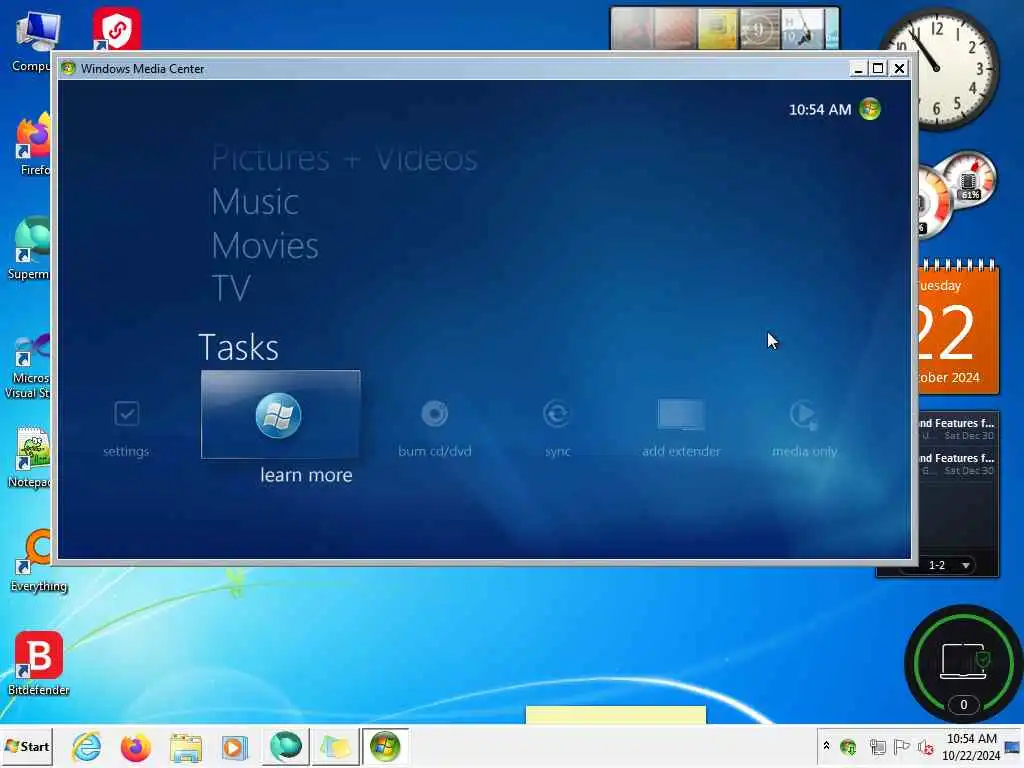Click the slideshow gadget thumbnail strip
Viewport: 1024px width, 768px height.
coord(724,28)
